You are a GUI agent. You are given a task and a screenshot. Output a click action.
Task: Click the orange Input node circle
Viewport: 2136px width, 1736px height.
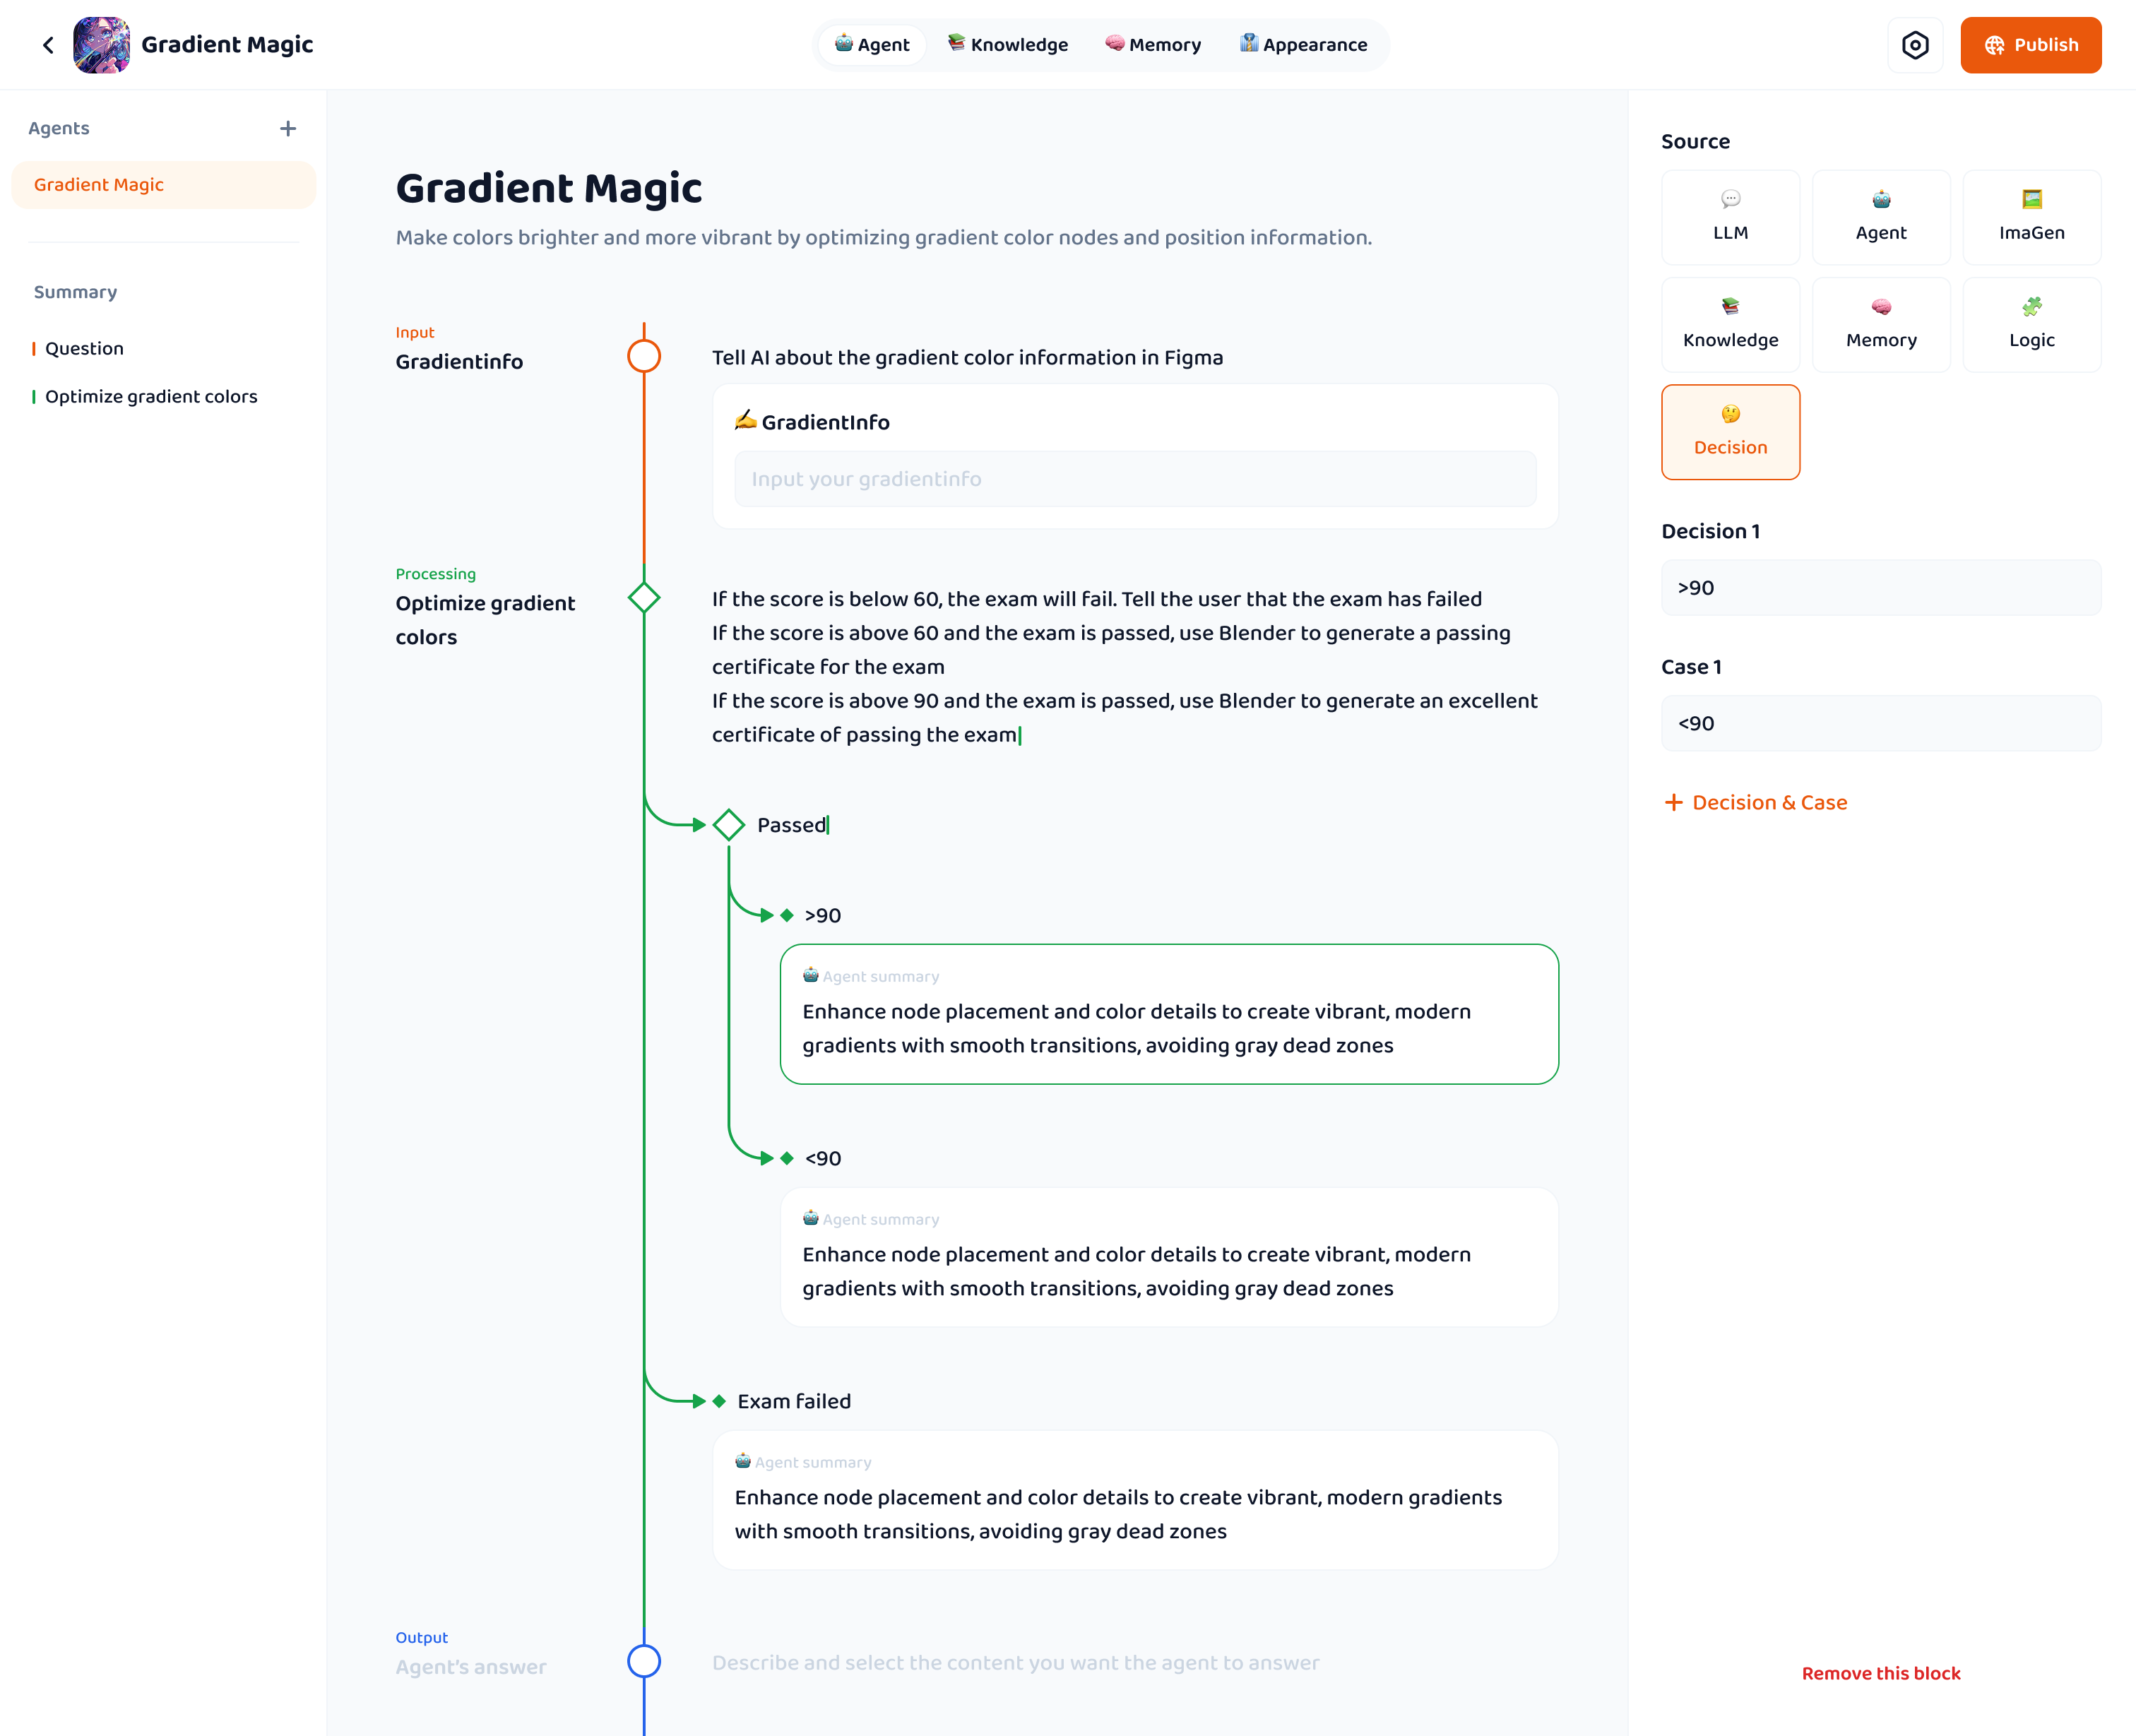(x=644, y=356)
